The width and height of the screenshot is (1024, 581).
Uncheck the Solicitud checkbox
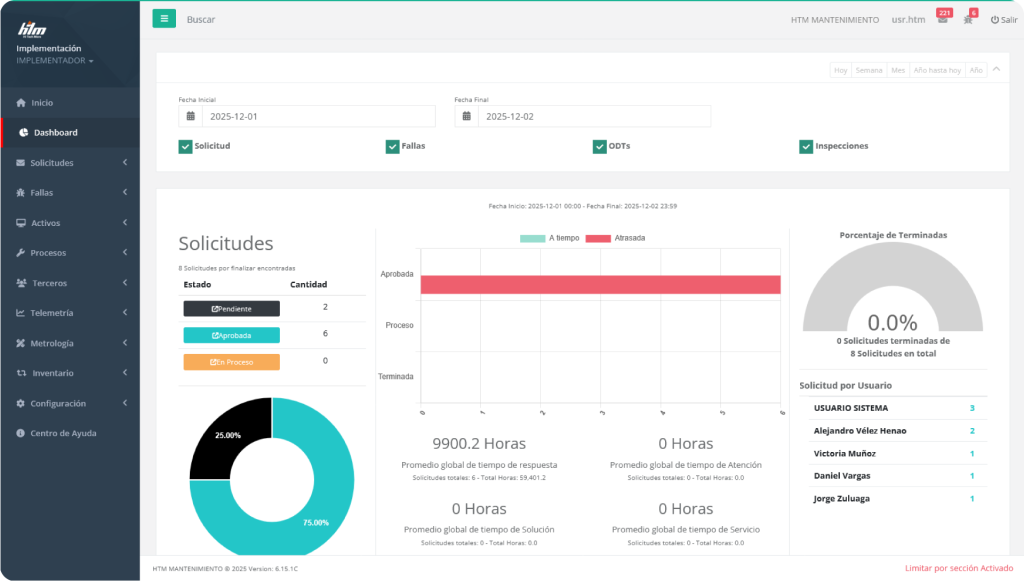(x=185, y=146)
